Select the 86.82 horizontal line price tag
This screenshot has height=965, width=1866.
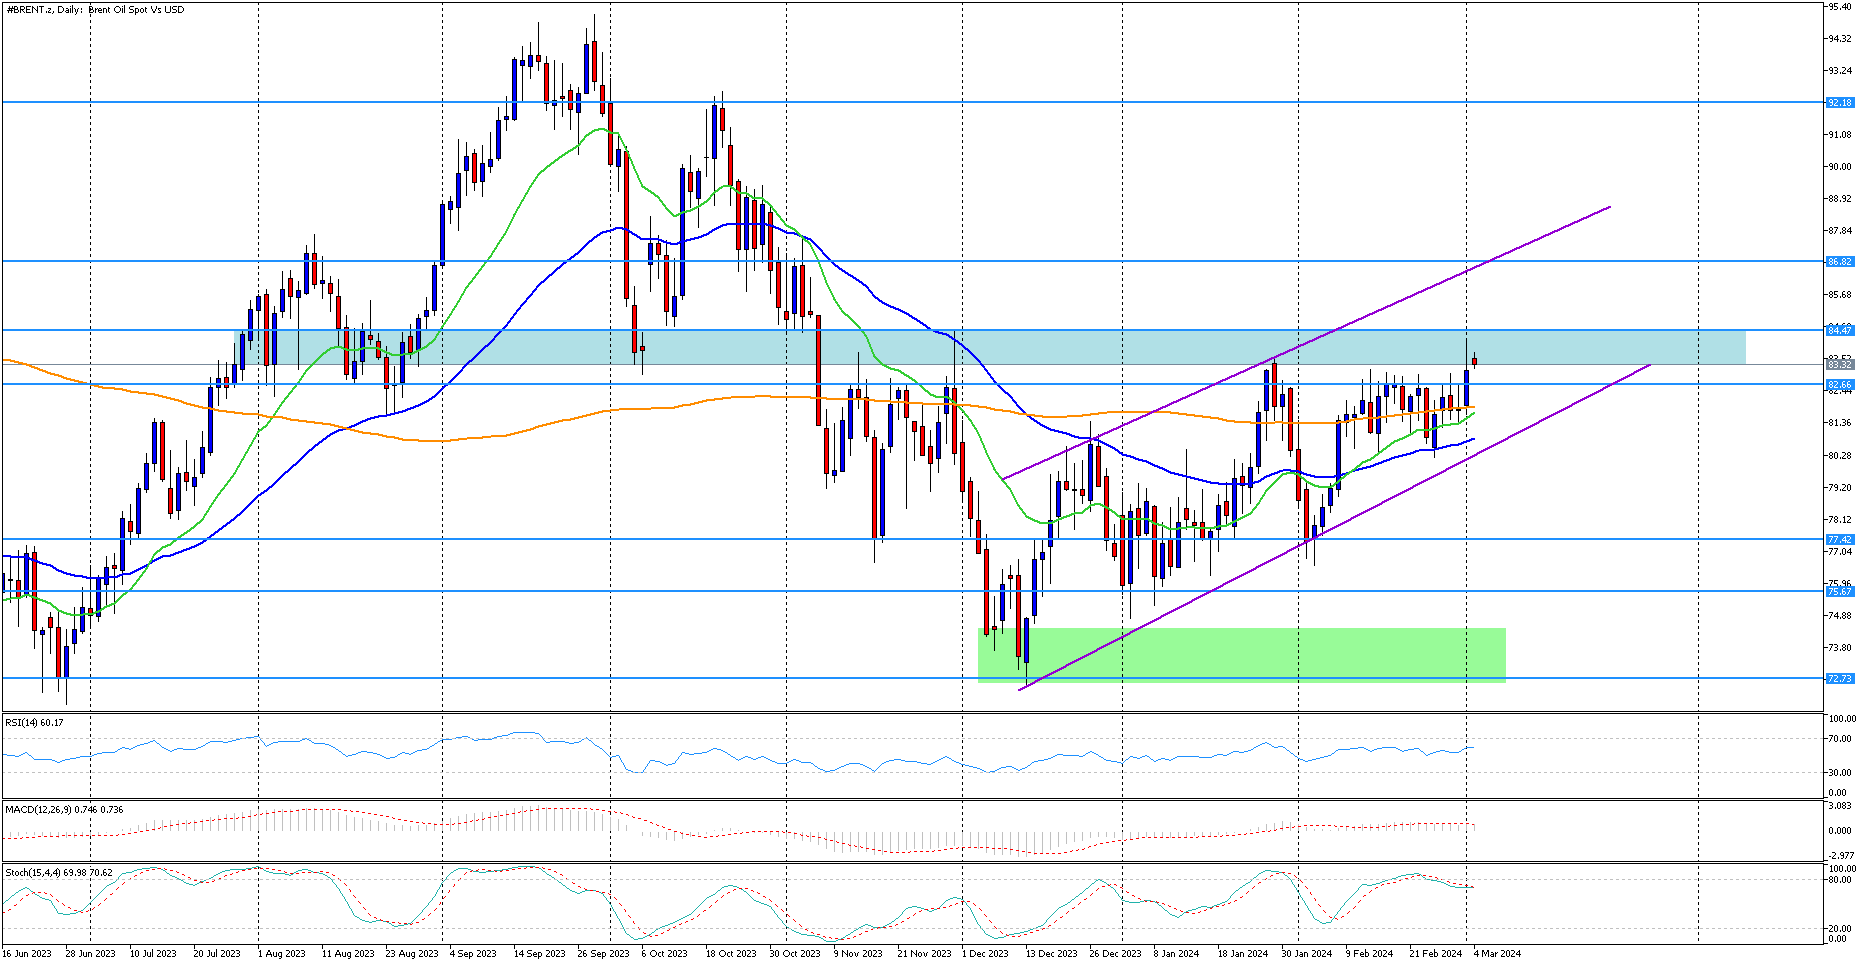pyautogui.click(x=1840, y=261)
